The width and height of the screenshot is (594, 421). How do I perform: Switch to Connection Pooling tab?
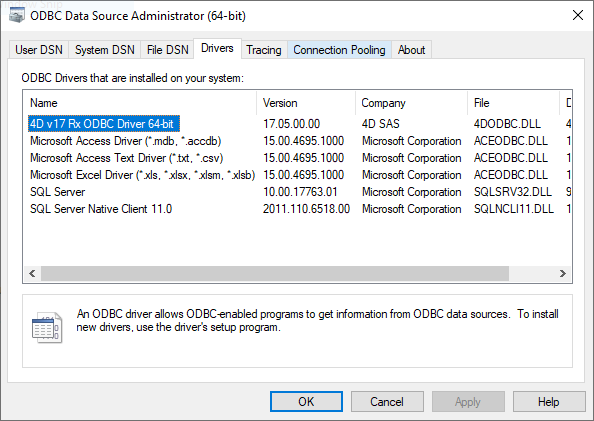339,50
